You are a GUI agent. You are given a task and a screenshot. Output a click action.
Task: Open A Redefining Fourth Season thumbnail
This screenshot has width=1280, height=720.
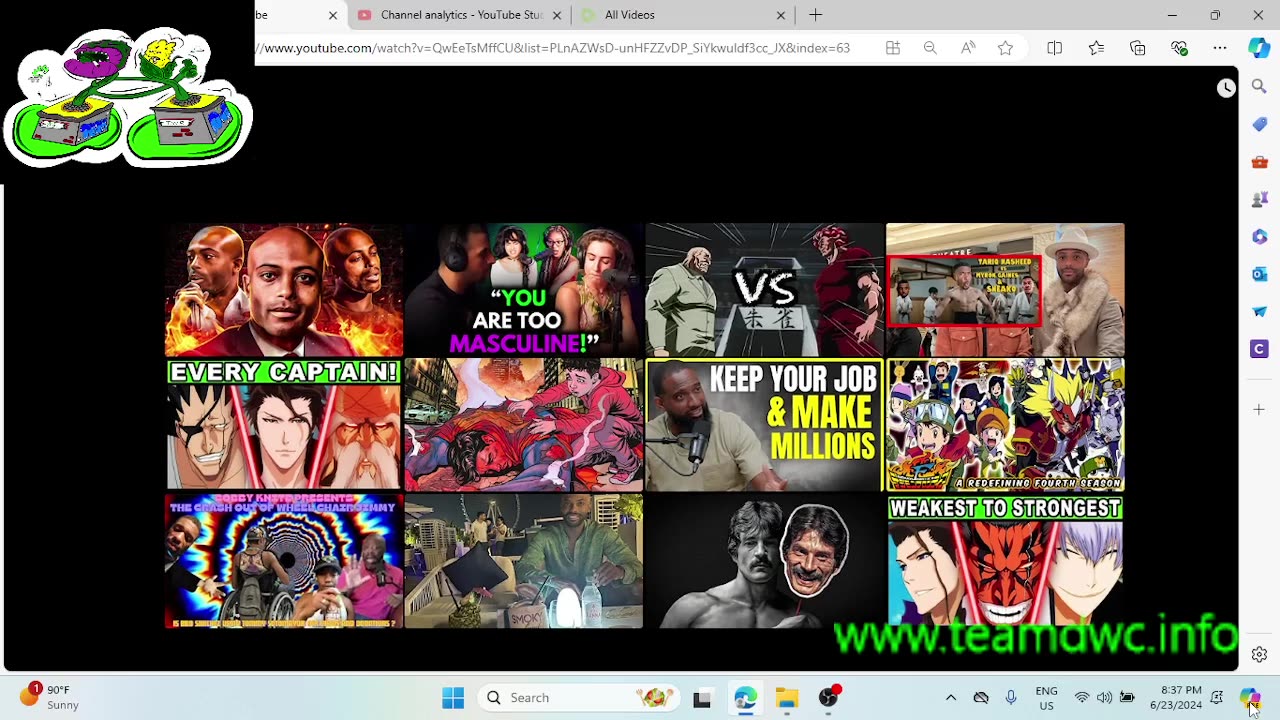(1005, 425)
